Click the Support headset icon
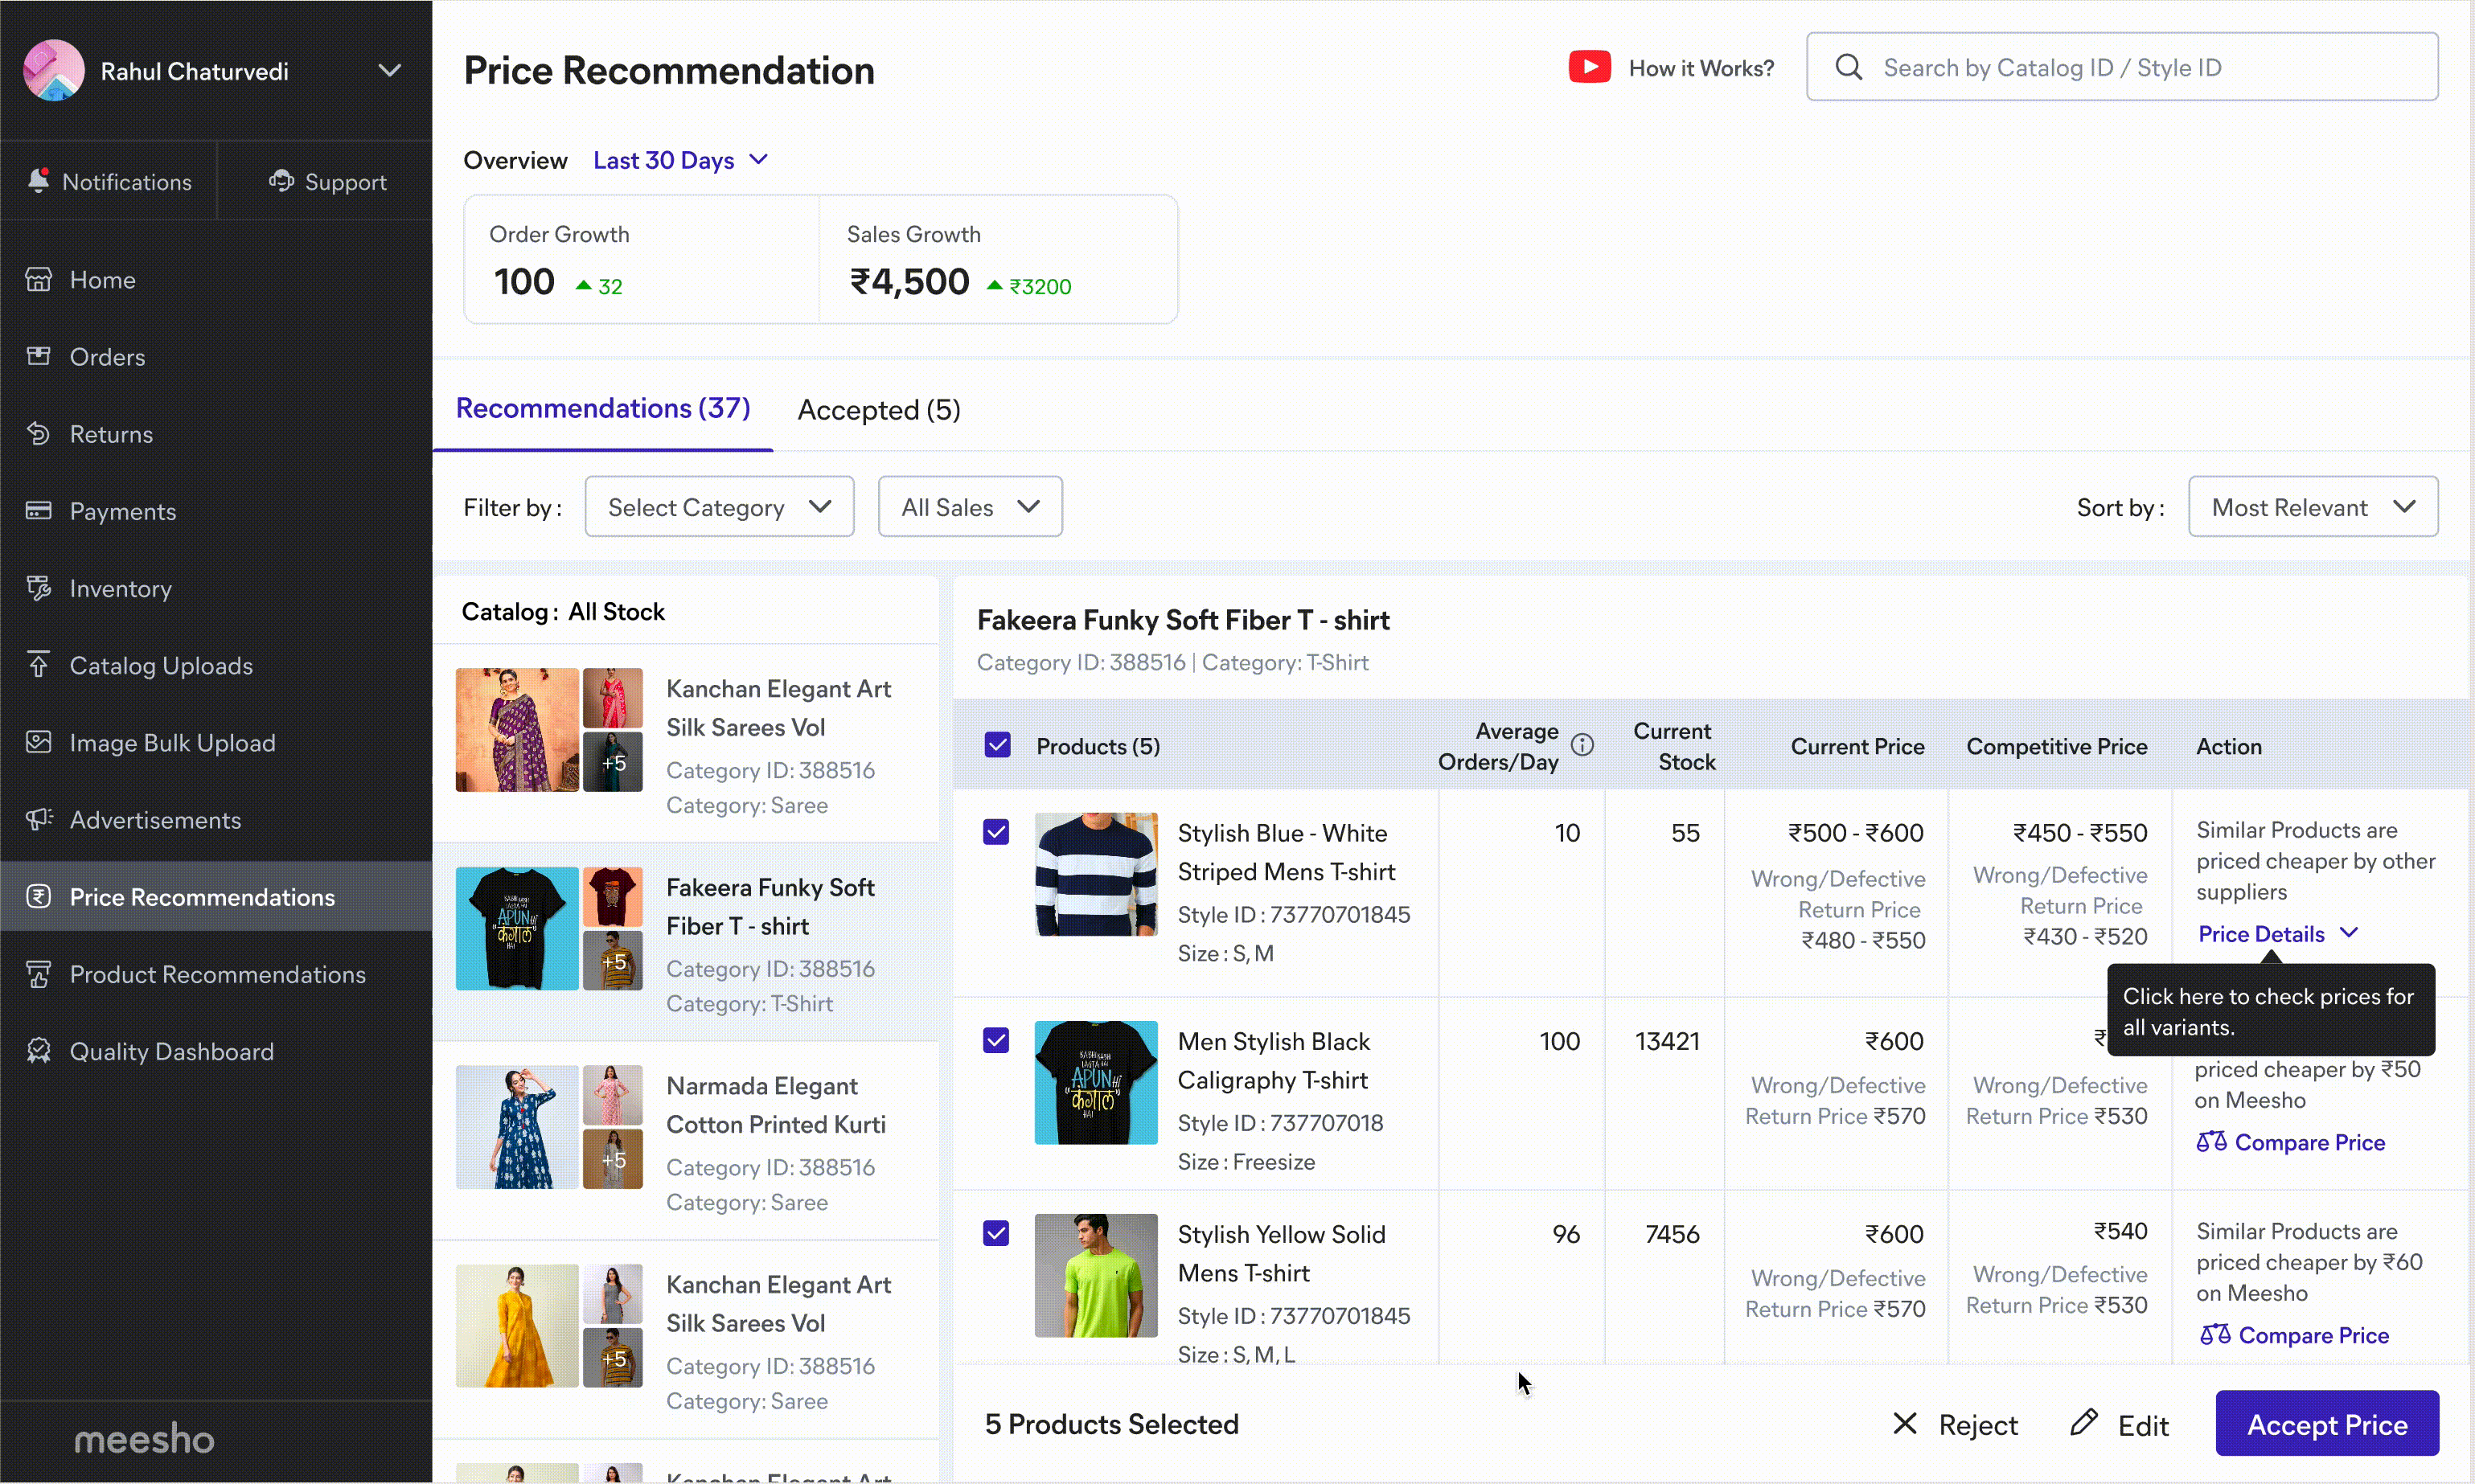 [281, 181]
